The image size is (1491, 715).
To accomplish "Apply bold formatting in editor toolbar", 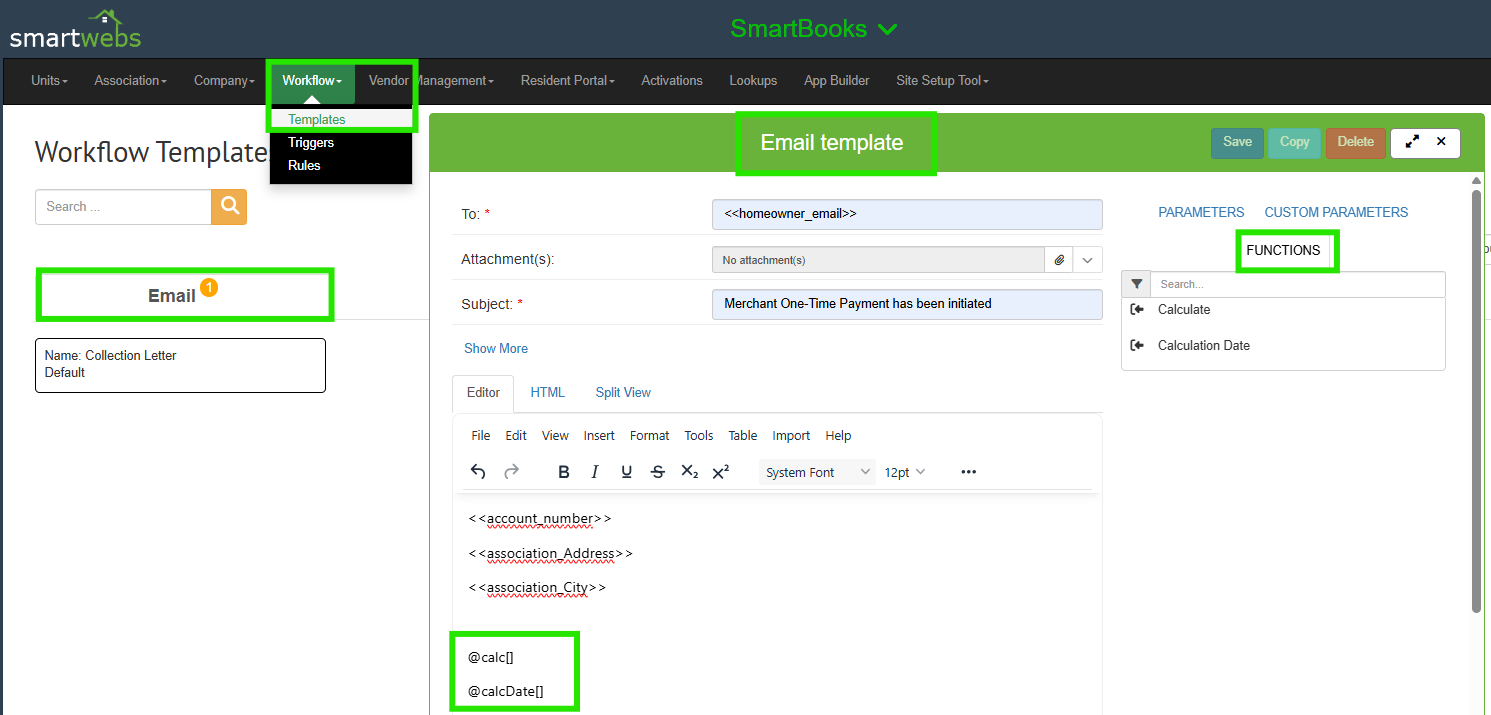I will (564, 472).
